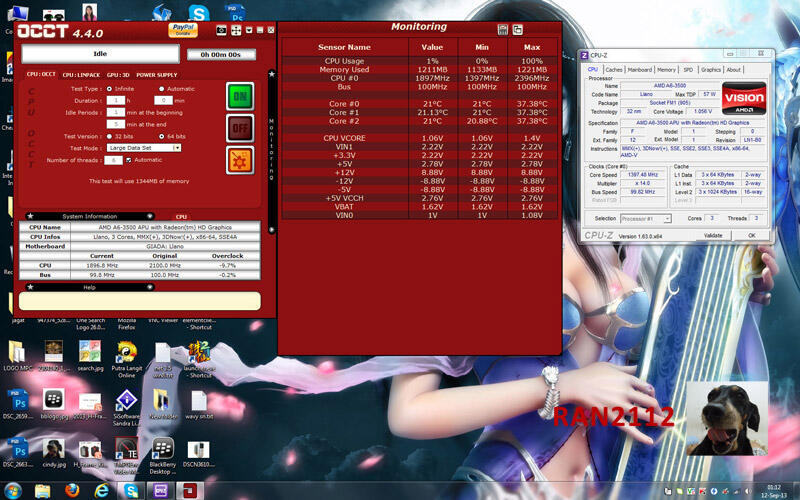Click the red OFF button in OCCT

click(240, 128)
